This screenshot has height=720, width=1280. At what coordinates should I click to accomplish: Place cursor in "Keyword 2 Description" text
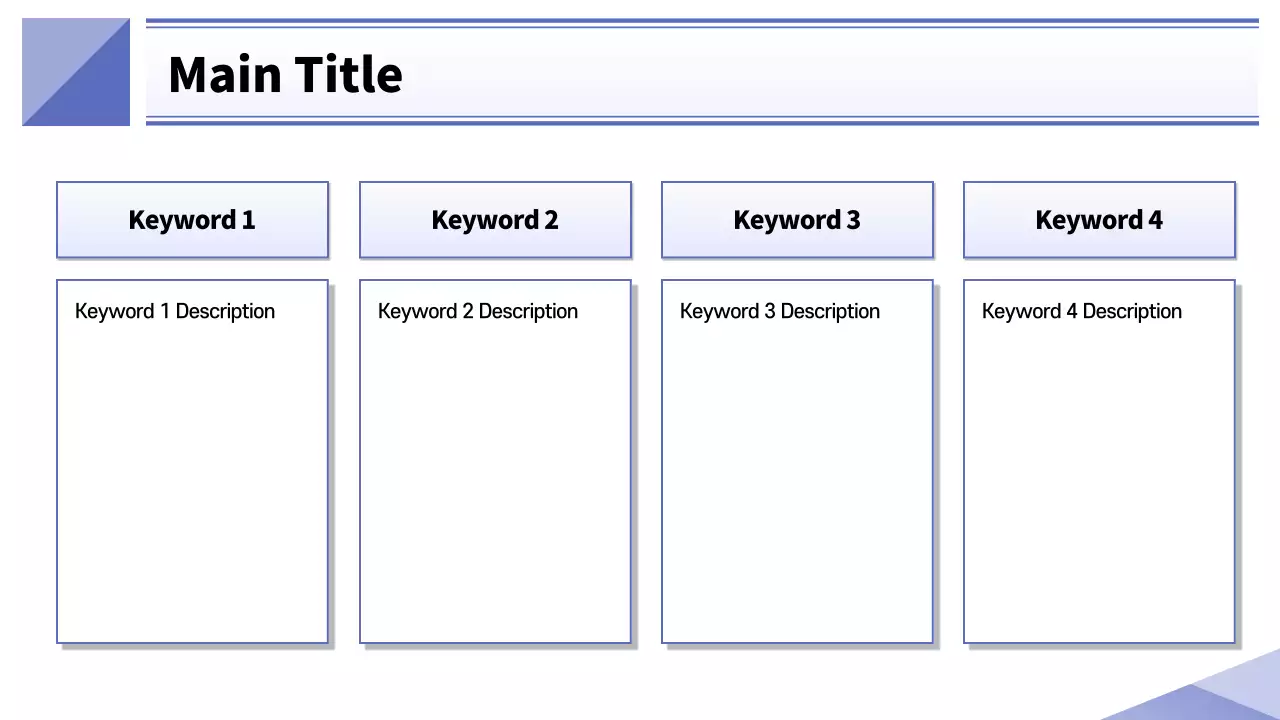(478, 311)
